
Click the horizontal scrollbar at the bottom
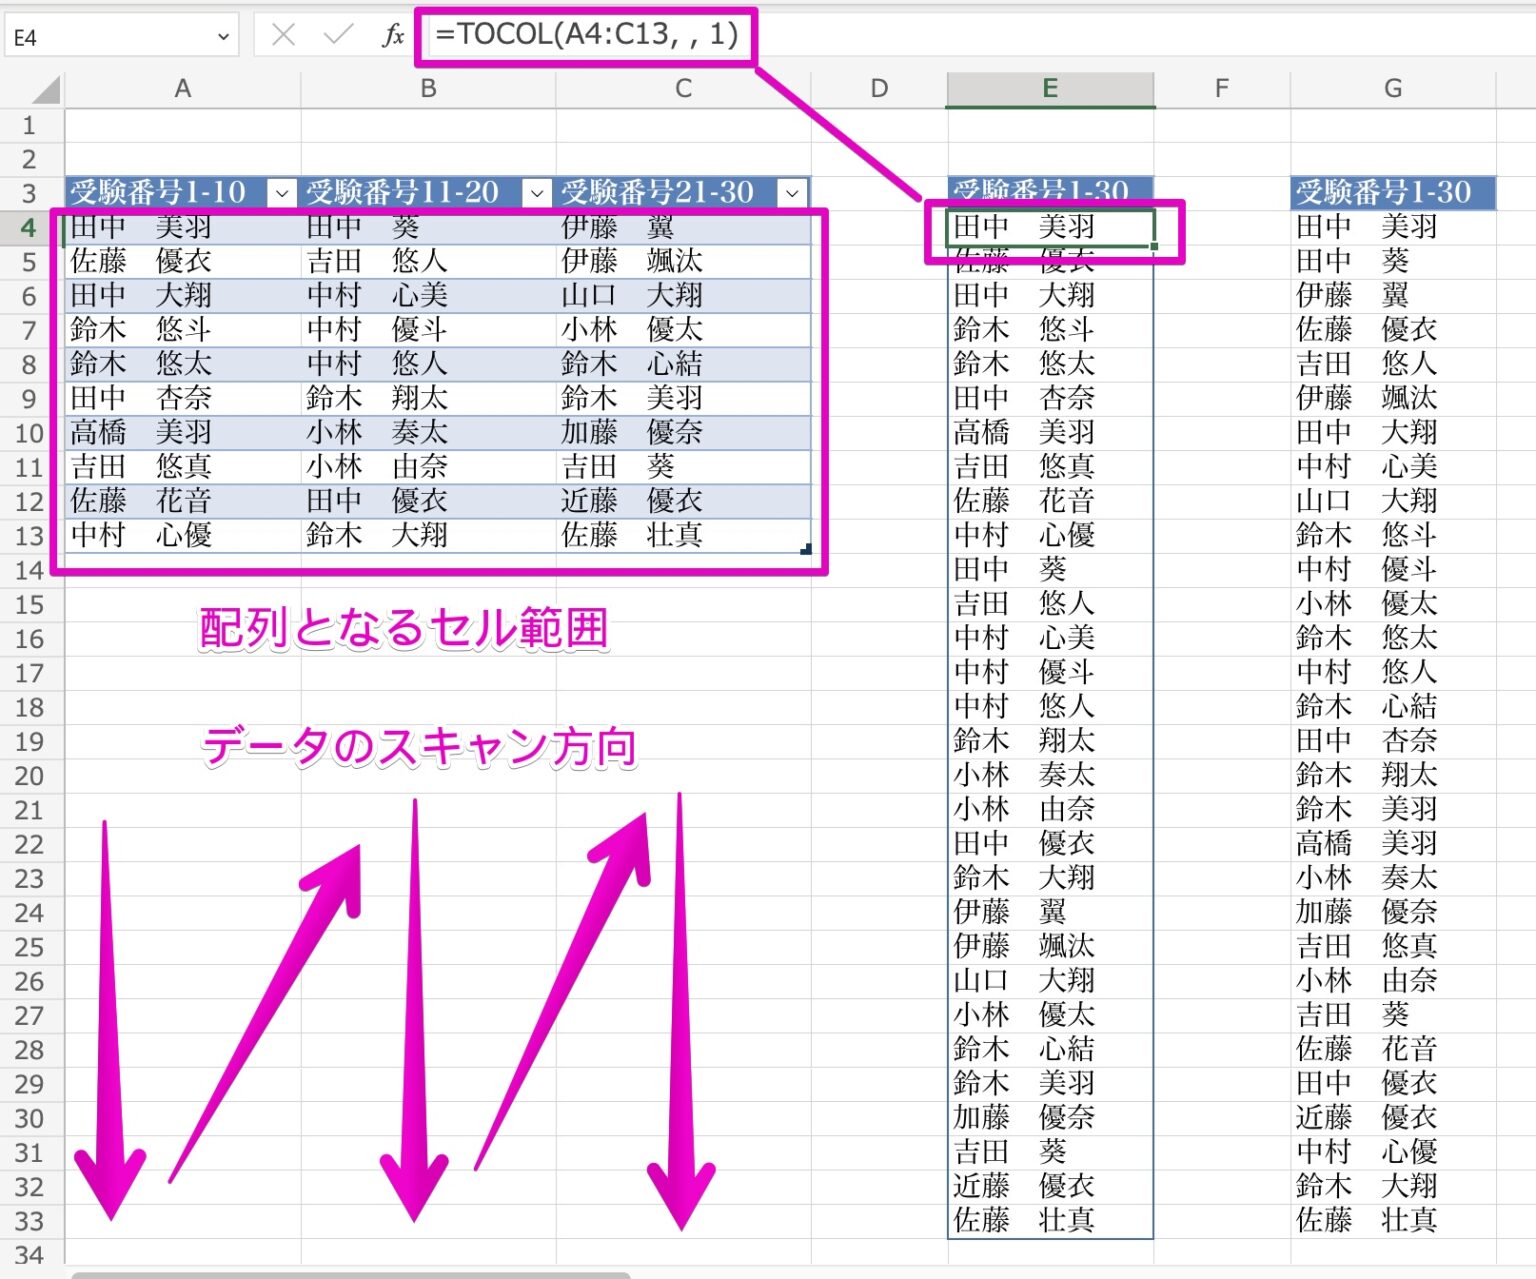point(350,1273)
